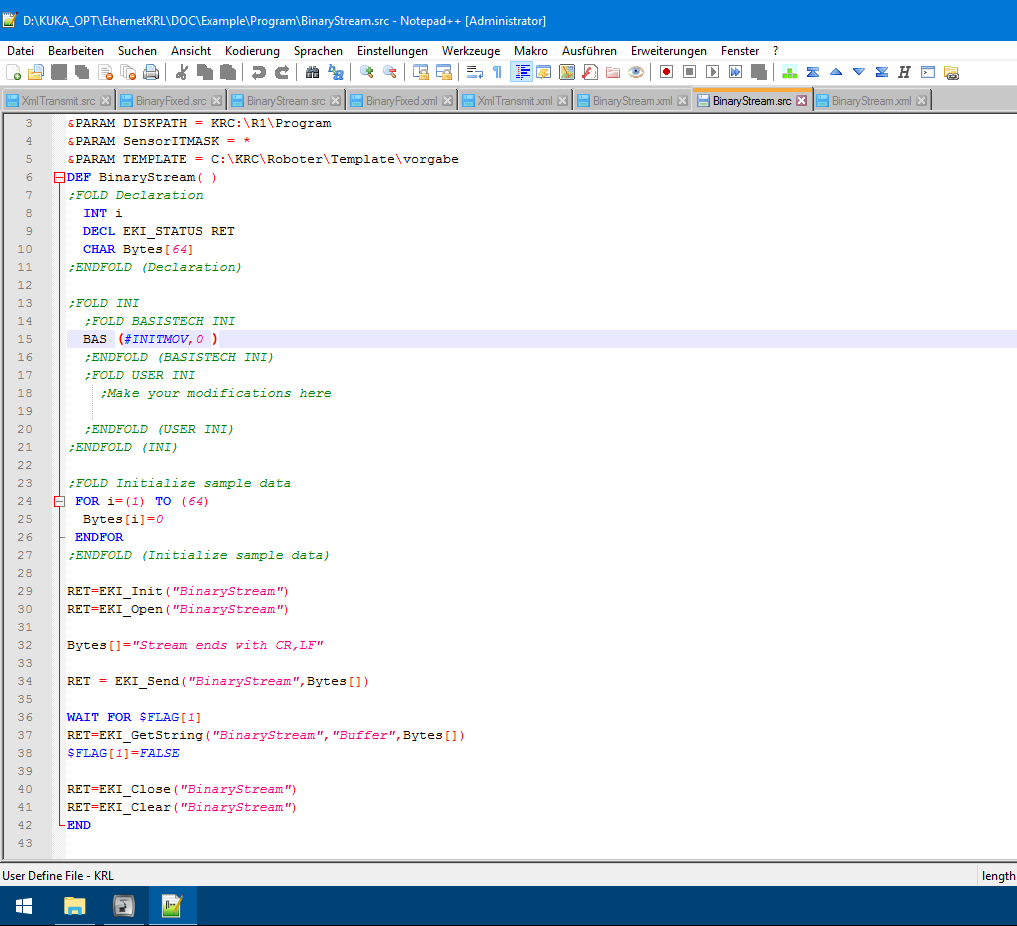The width and height of the screenshot is (1017, 926).
Task: Click the EKI_Send code line
Action: coord(218,681)
